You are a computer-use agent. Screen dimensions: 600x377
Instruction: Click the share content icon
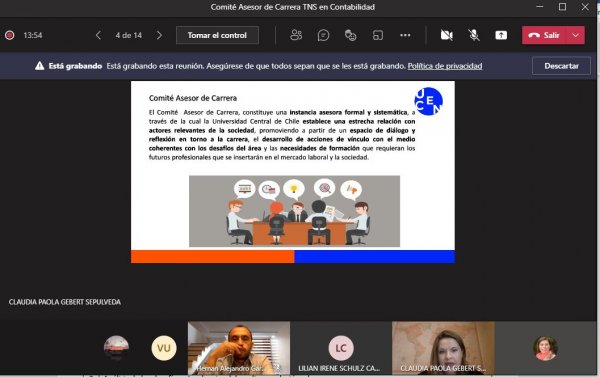pos(501,35)
